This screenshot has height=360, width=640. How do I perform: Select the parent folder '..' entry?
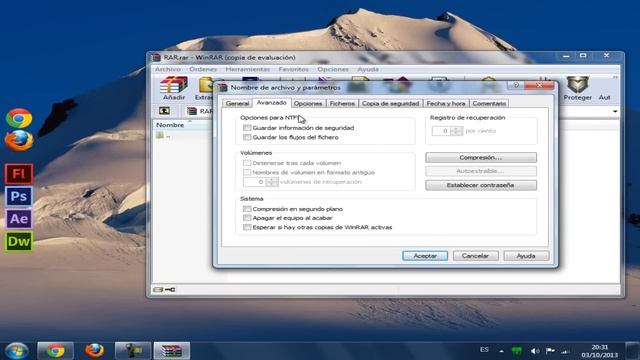tap(163, 136)
